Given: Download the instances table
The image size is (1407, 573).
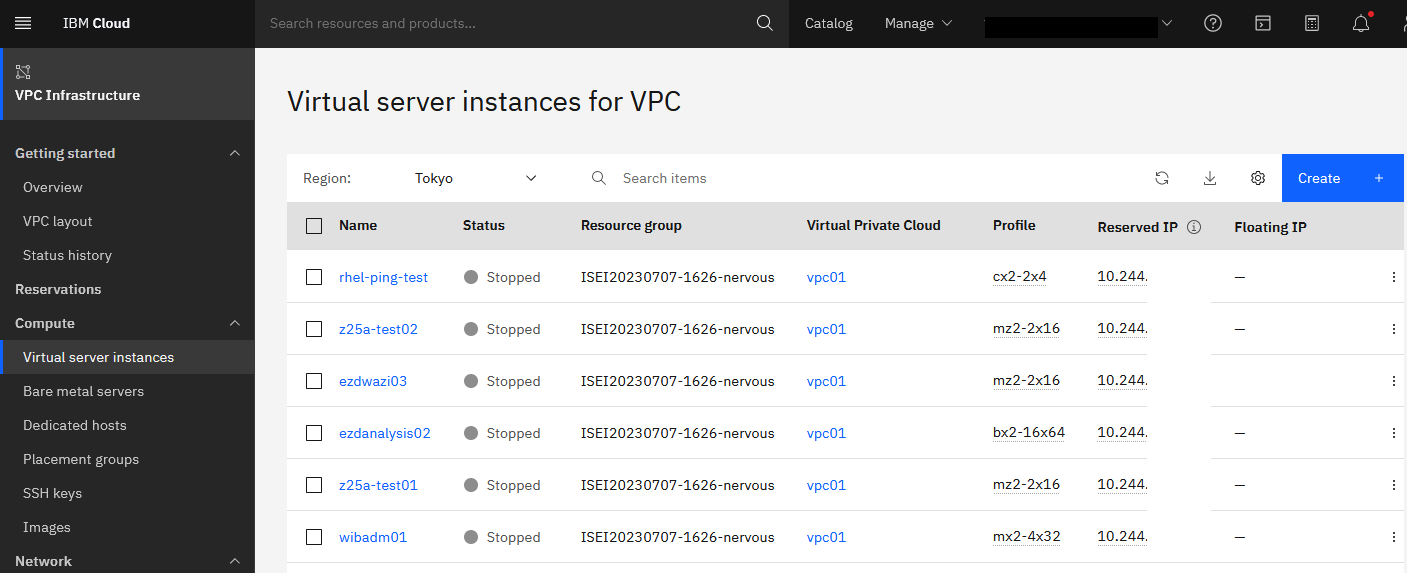Looking at the screenshot, I should click(1210, 178).
